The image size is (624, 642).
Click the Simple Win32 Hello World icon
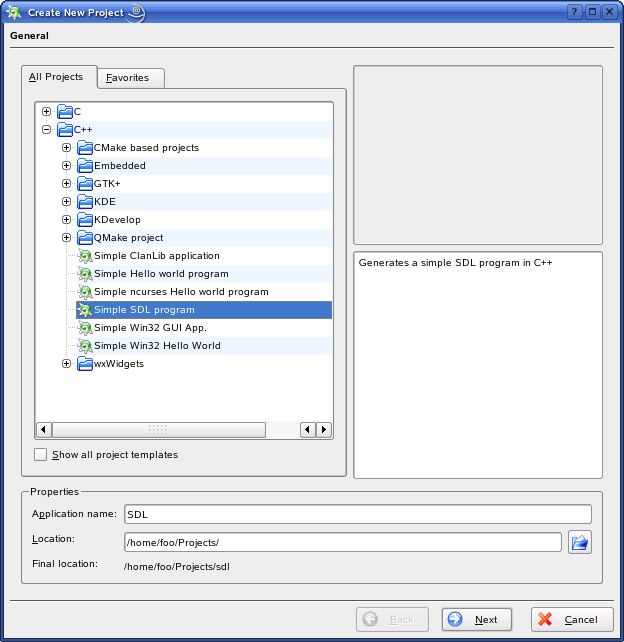coord(85,346)
